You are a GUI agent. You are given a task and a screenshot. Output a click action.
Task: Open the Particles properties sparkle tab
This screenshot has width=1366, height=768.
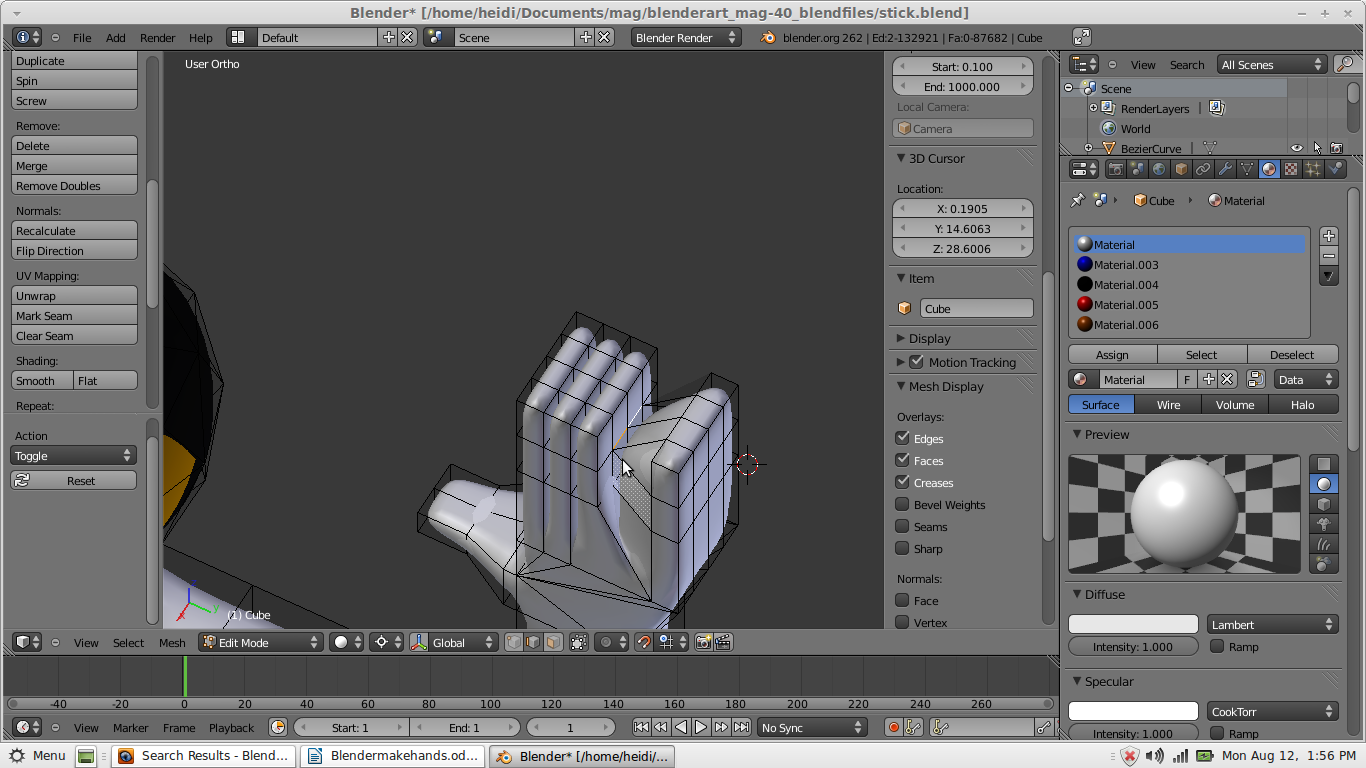tap(1313, 169)
